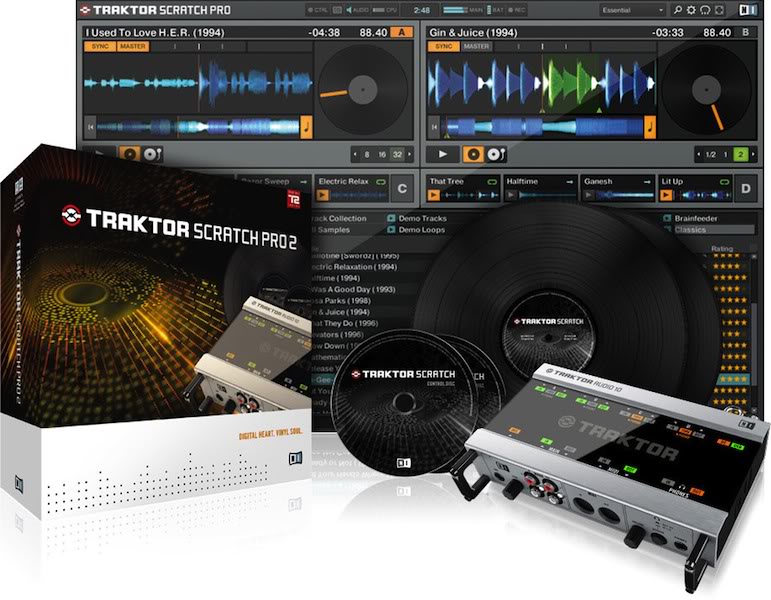Show smaller loop sizes on Deck A
The height and width of the screenshot is (600, 771).
(x=355, y=154)
